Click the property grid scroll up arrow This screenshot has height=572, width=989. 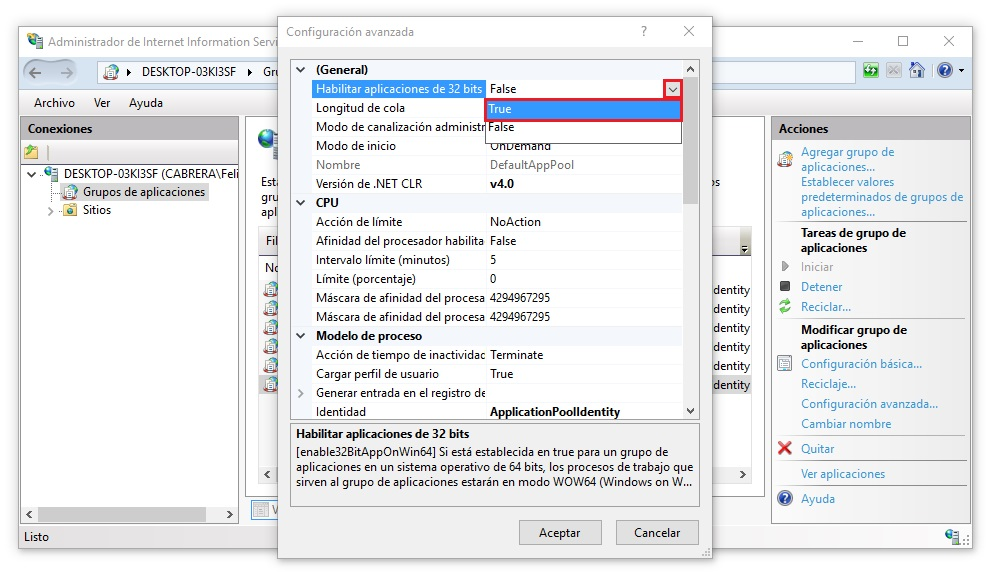pyautogui.click(x=691, y=69)
